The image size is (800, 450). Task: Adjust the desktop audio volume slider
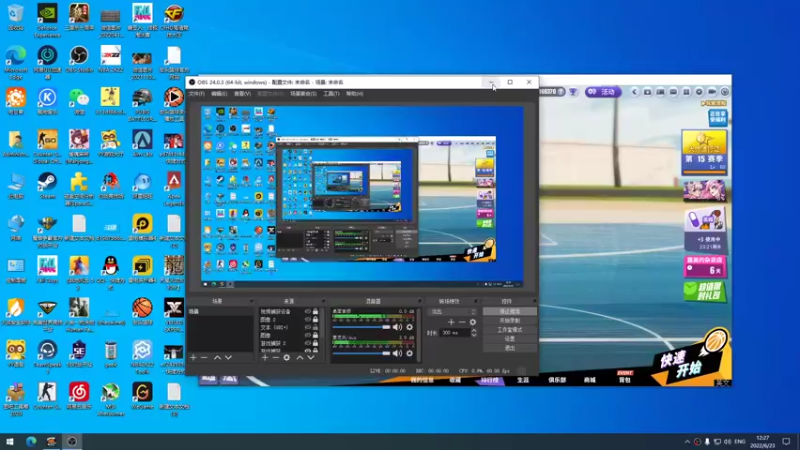pyautogui.click(x=361, y=327)
